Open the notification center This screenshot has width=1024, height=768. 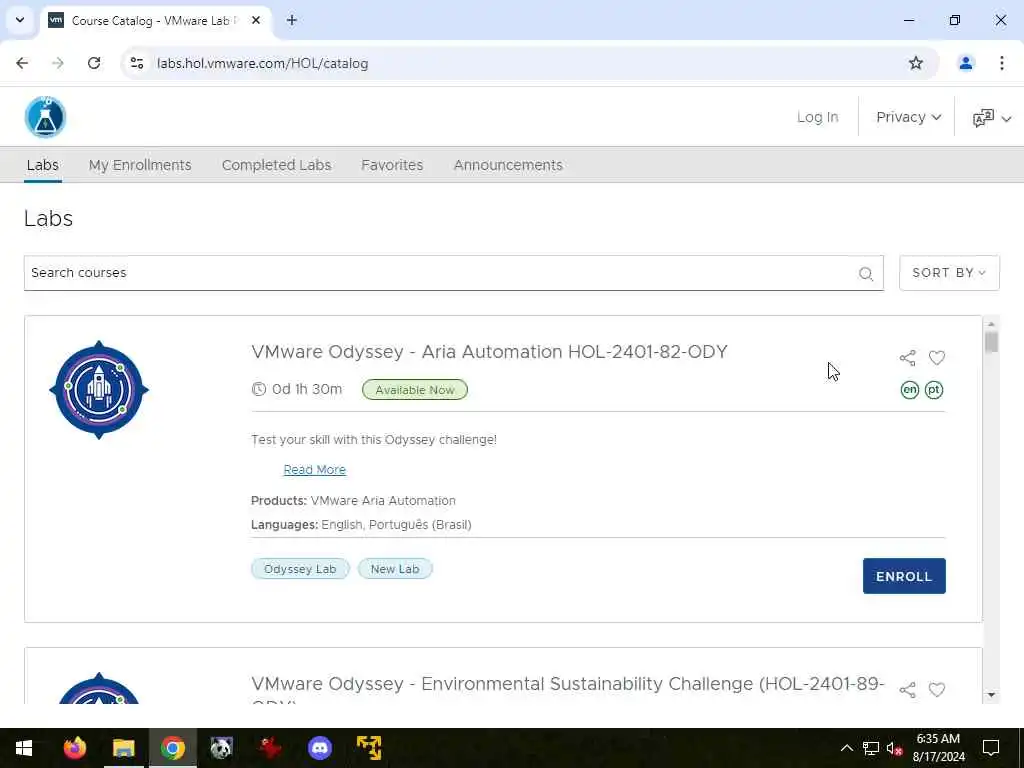[991, 748]
